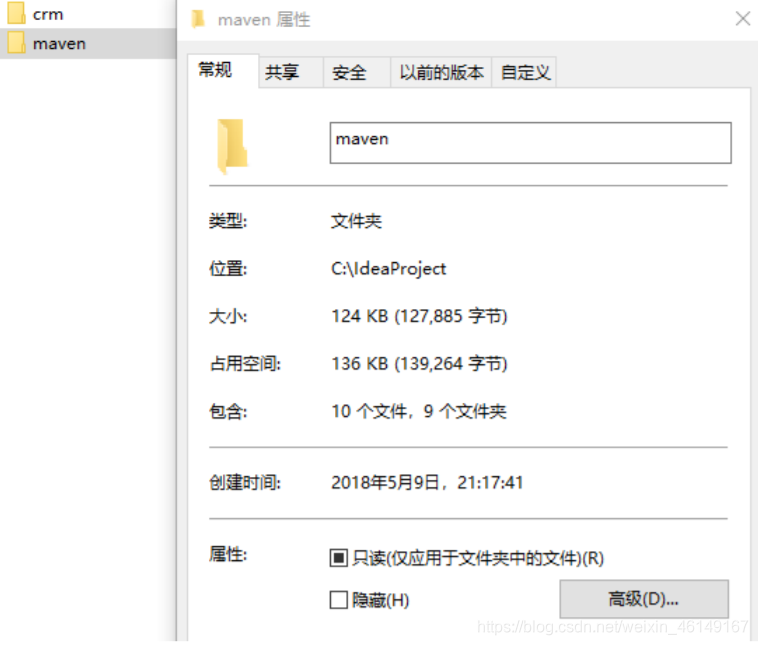Click the location value C:\IdeaProject
This screenshot has width=758, height=645.
coord(388,269)
